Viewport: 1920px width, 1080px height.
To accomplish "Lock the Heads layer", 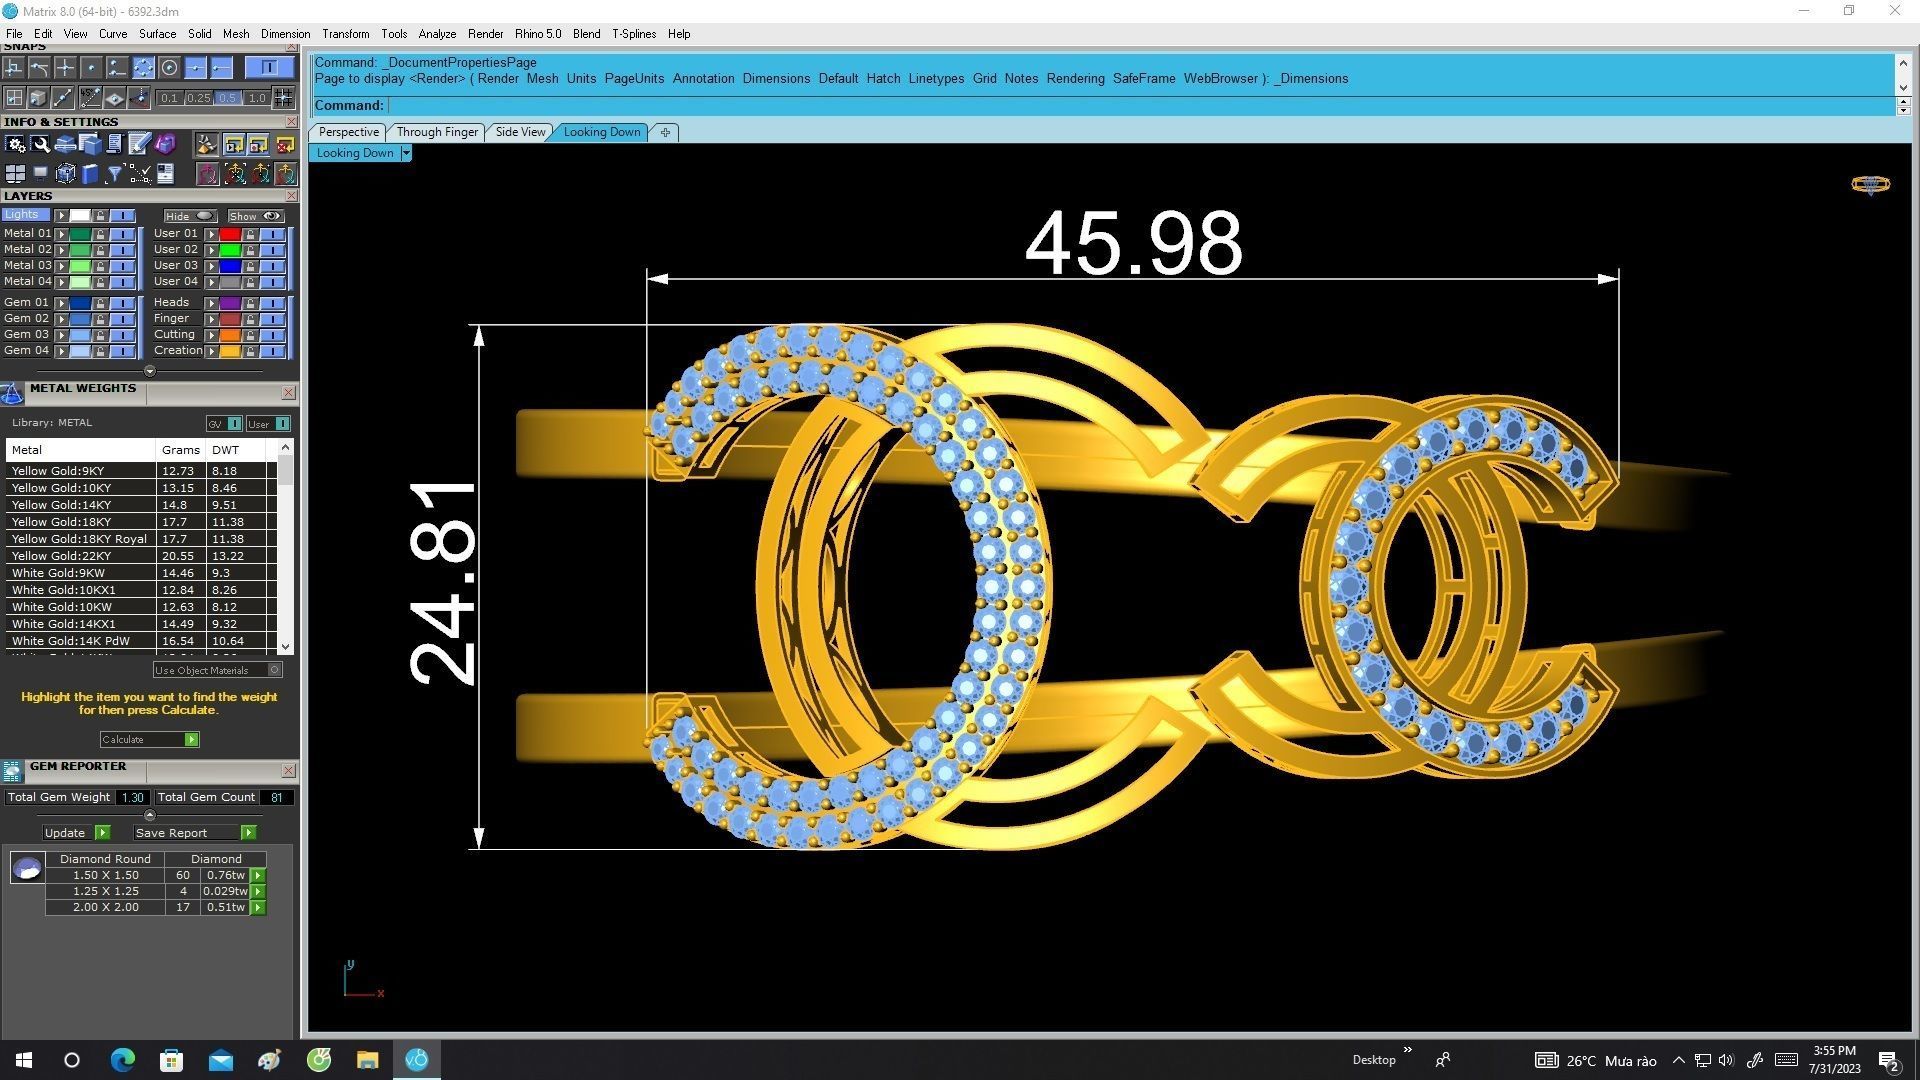I will (250, 303).
